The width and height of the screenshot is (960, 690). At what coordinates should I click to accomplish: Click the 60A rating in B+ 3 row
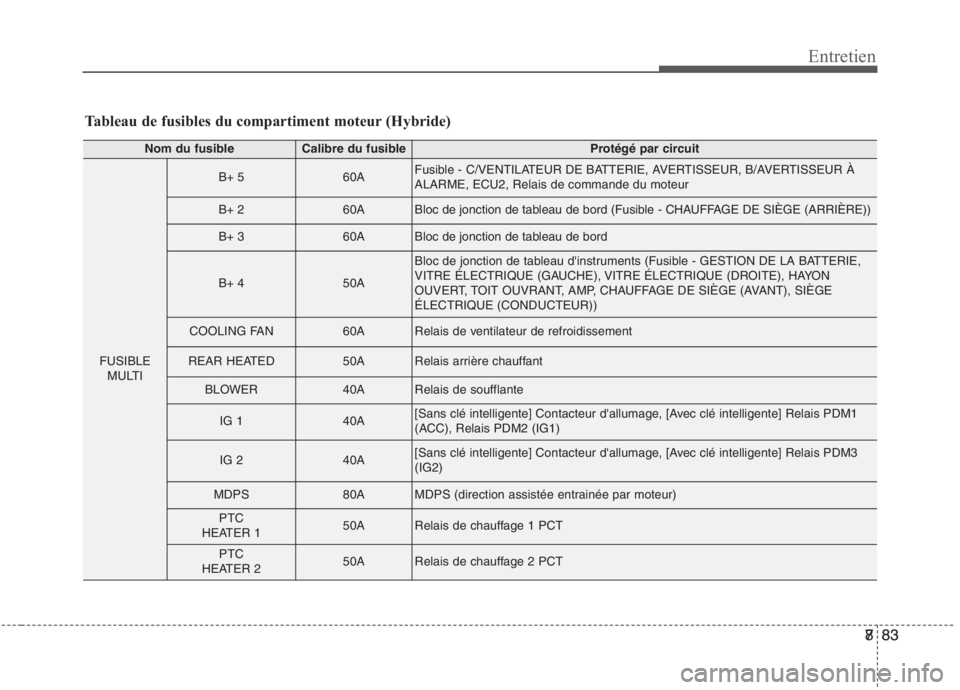[353, 237]
